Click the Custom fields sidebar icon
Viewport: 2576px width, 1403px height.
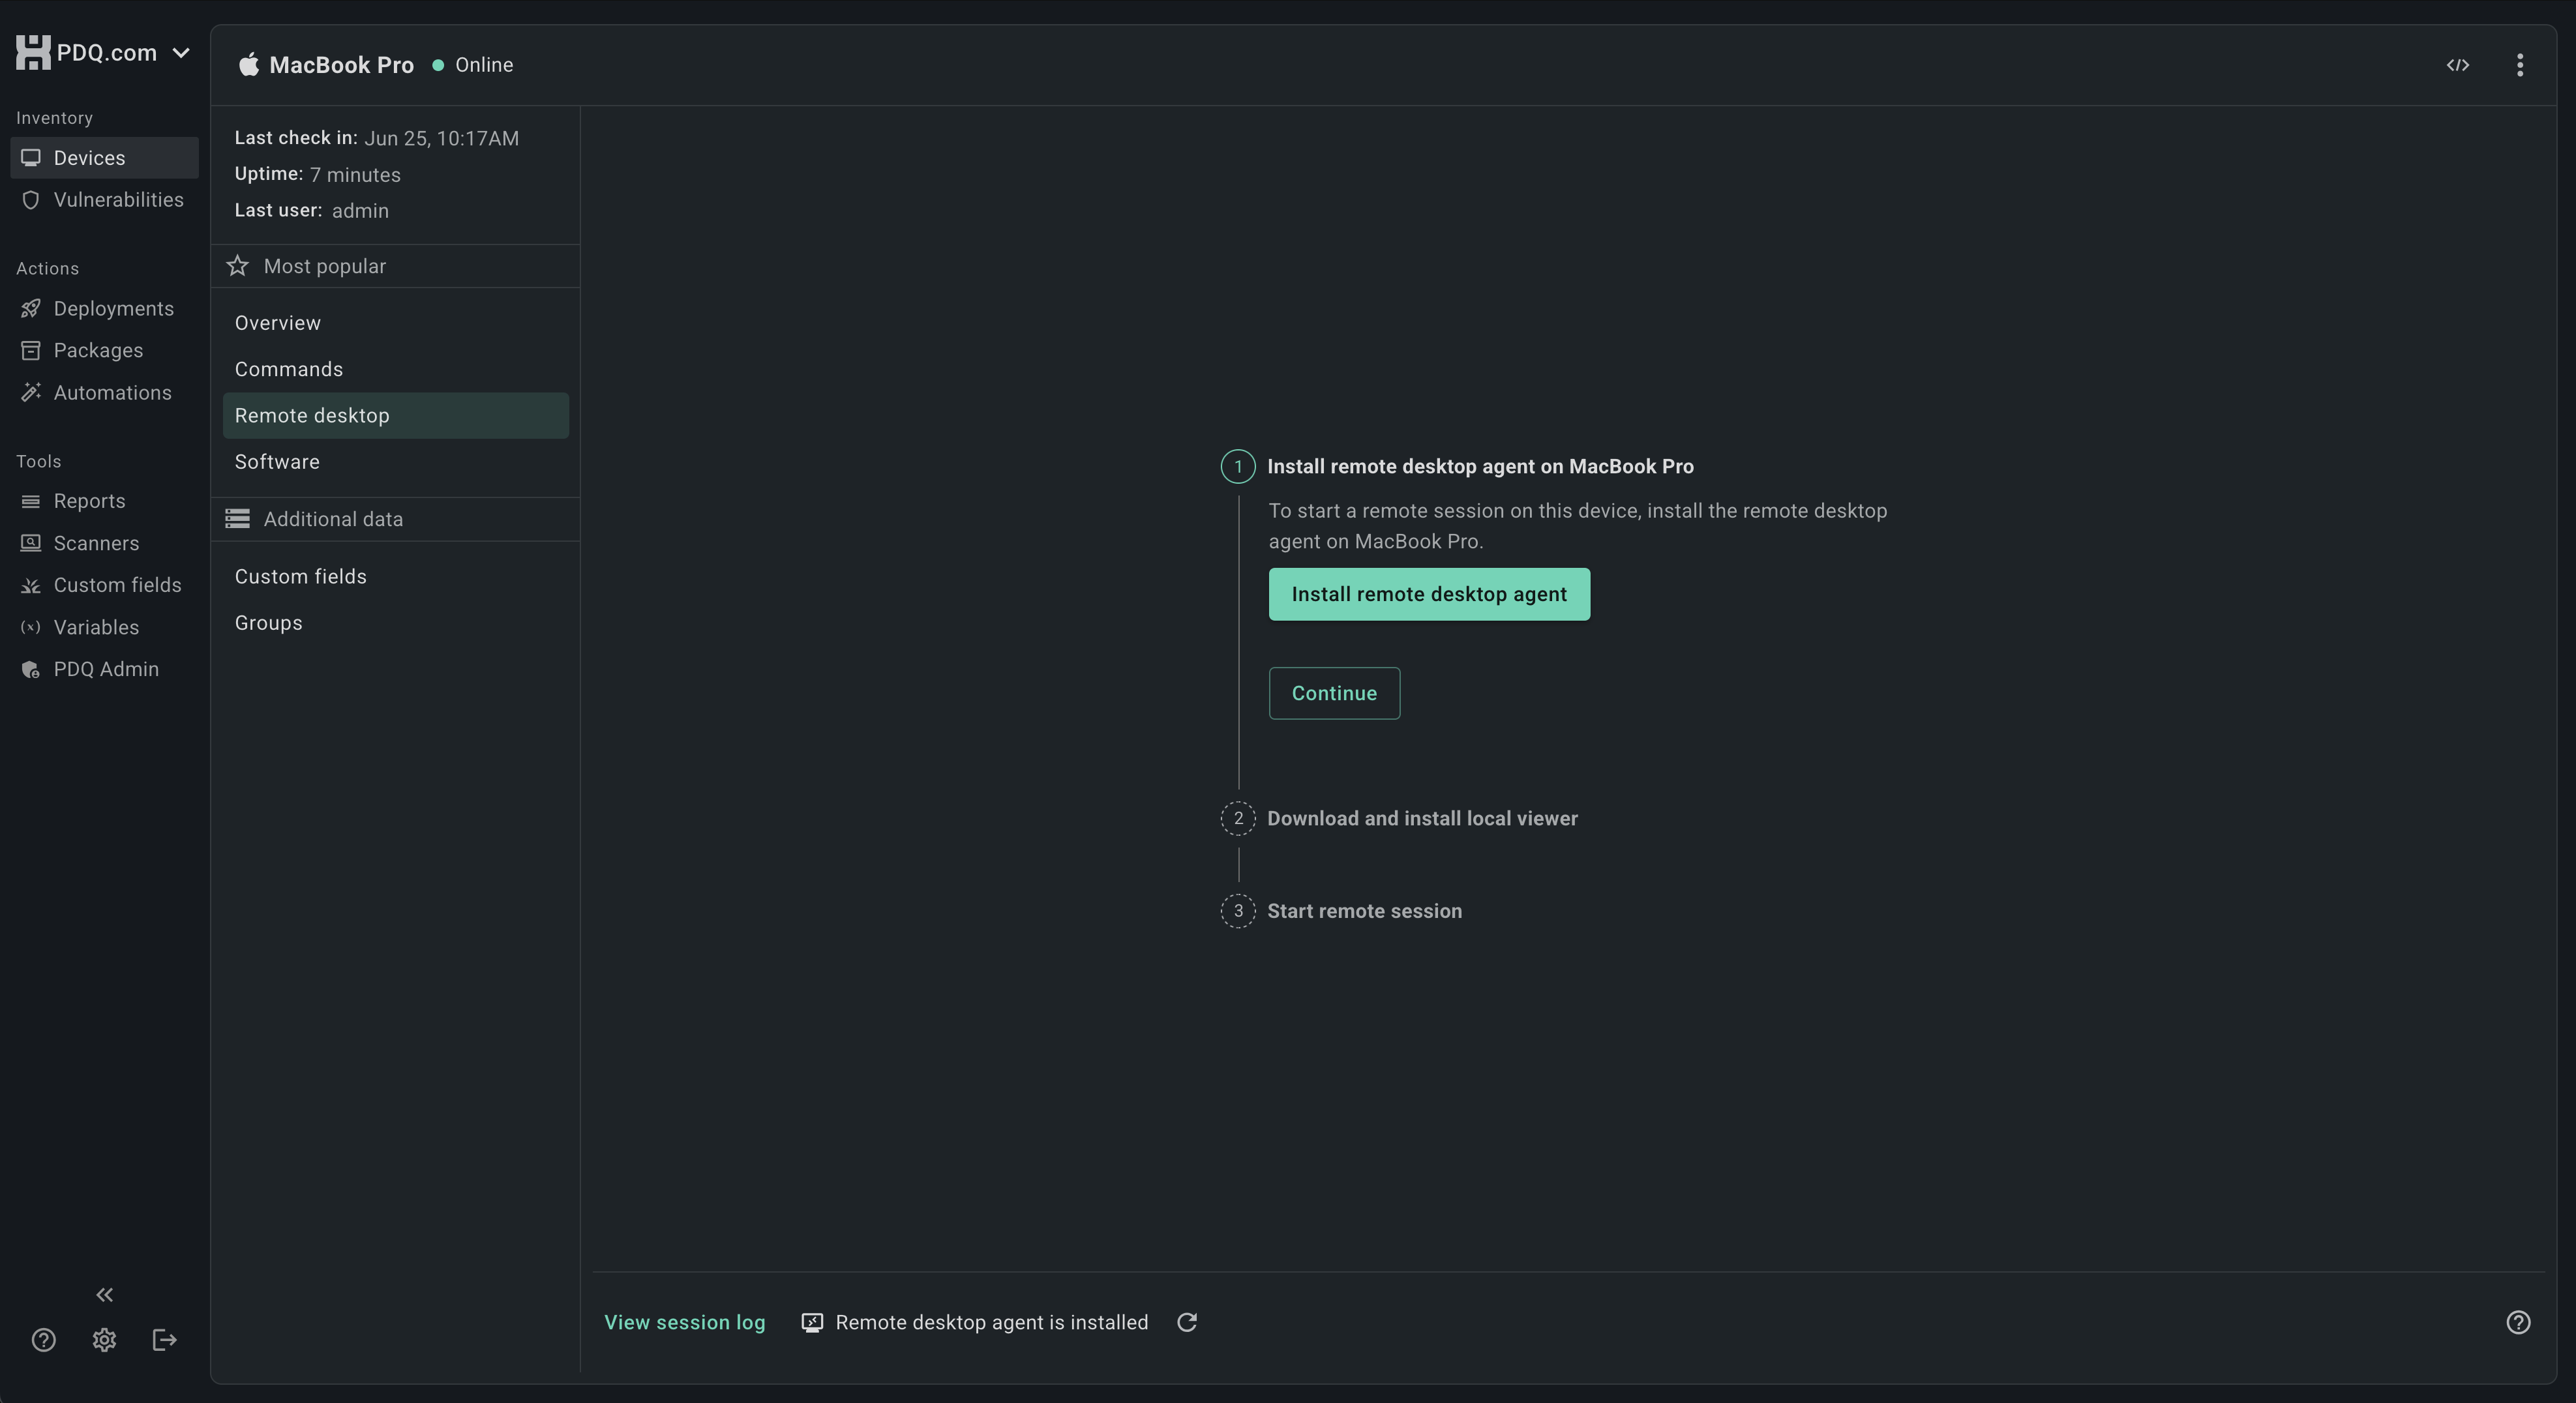pos(31,585)
